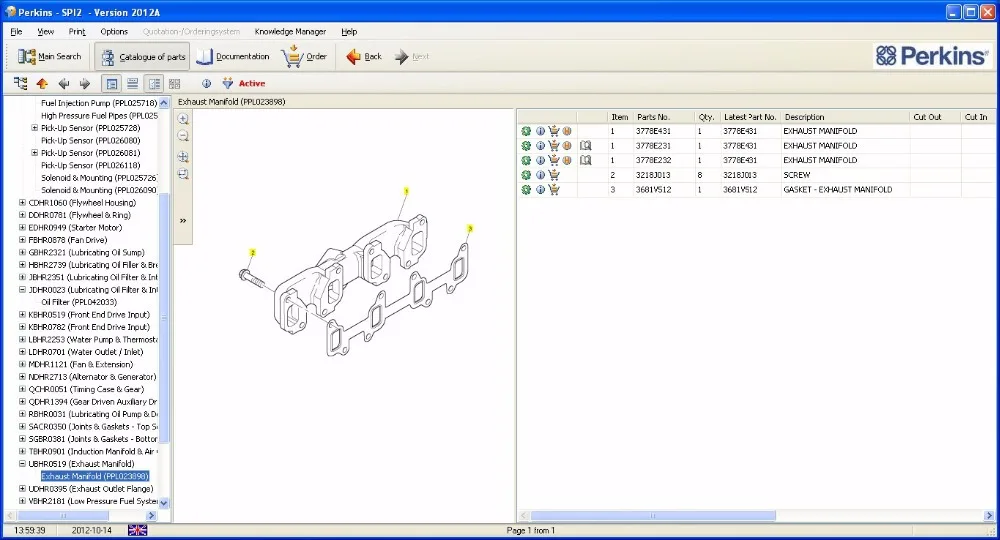Viewport: 1000px width, 540px height.
Task: Click the parts table horizontal scrollbar thumb
Action: (653, 515)
